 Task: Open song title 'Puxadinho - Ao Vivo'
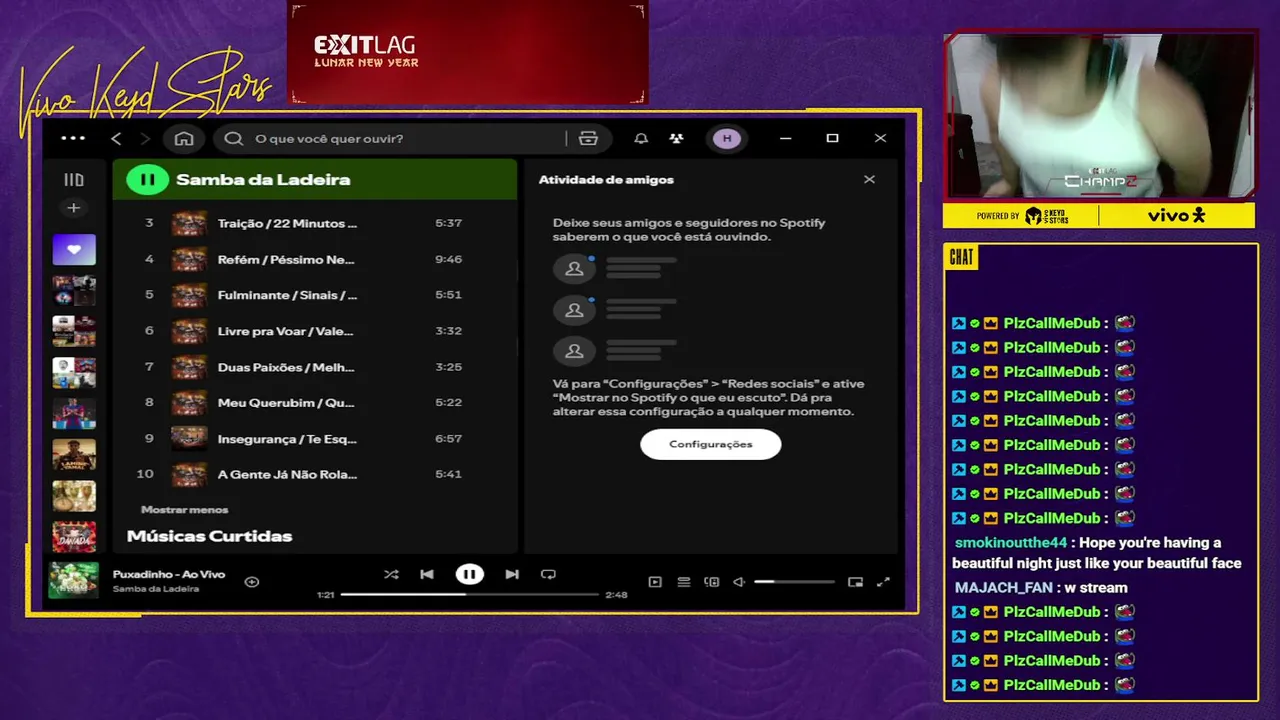[x=168, y=574]
